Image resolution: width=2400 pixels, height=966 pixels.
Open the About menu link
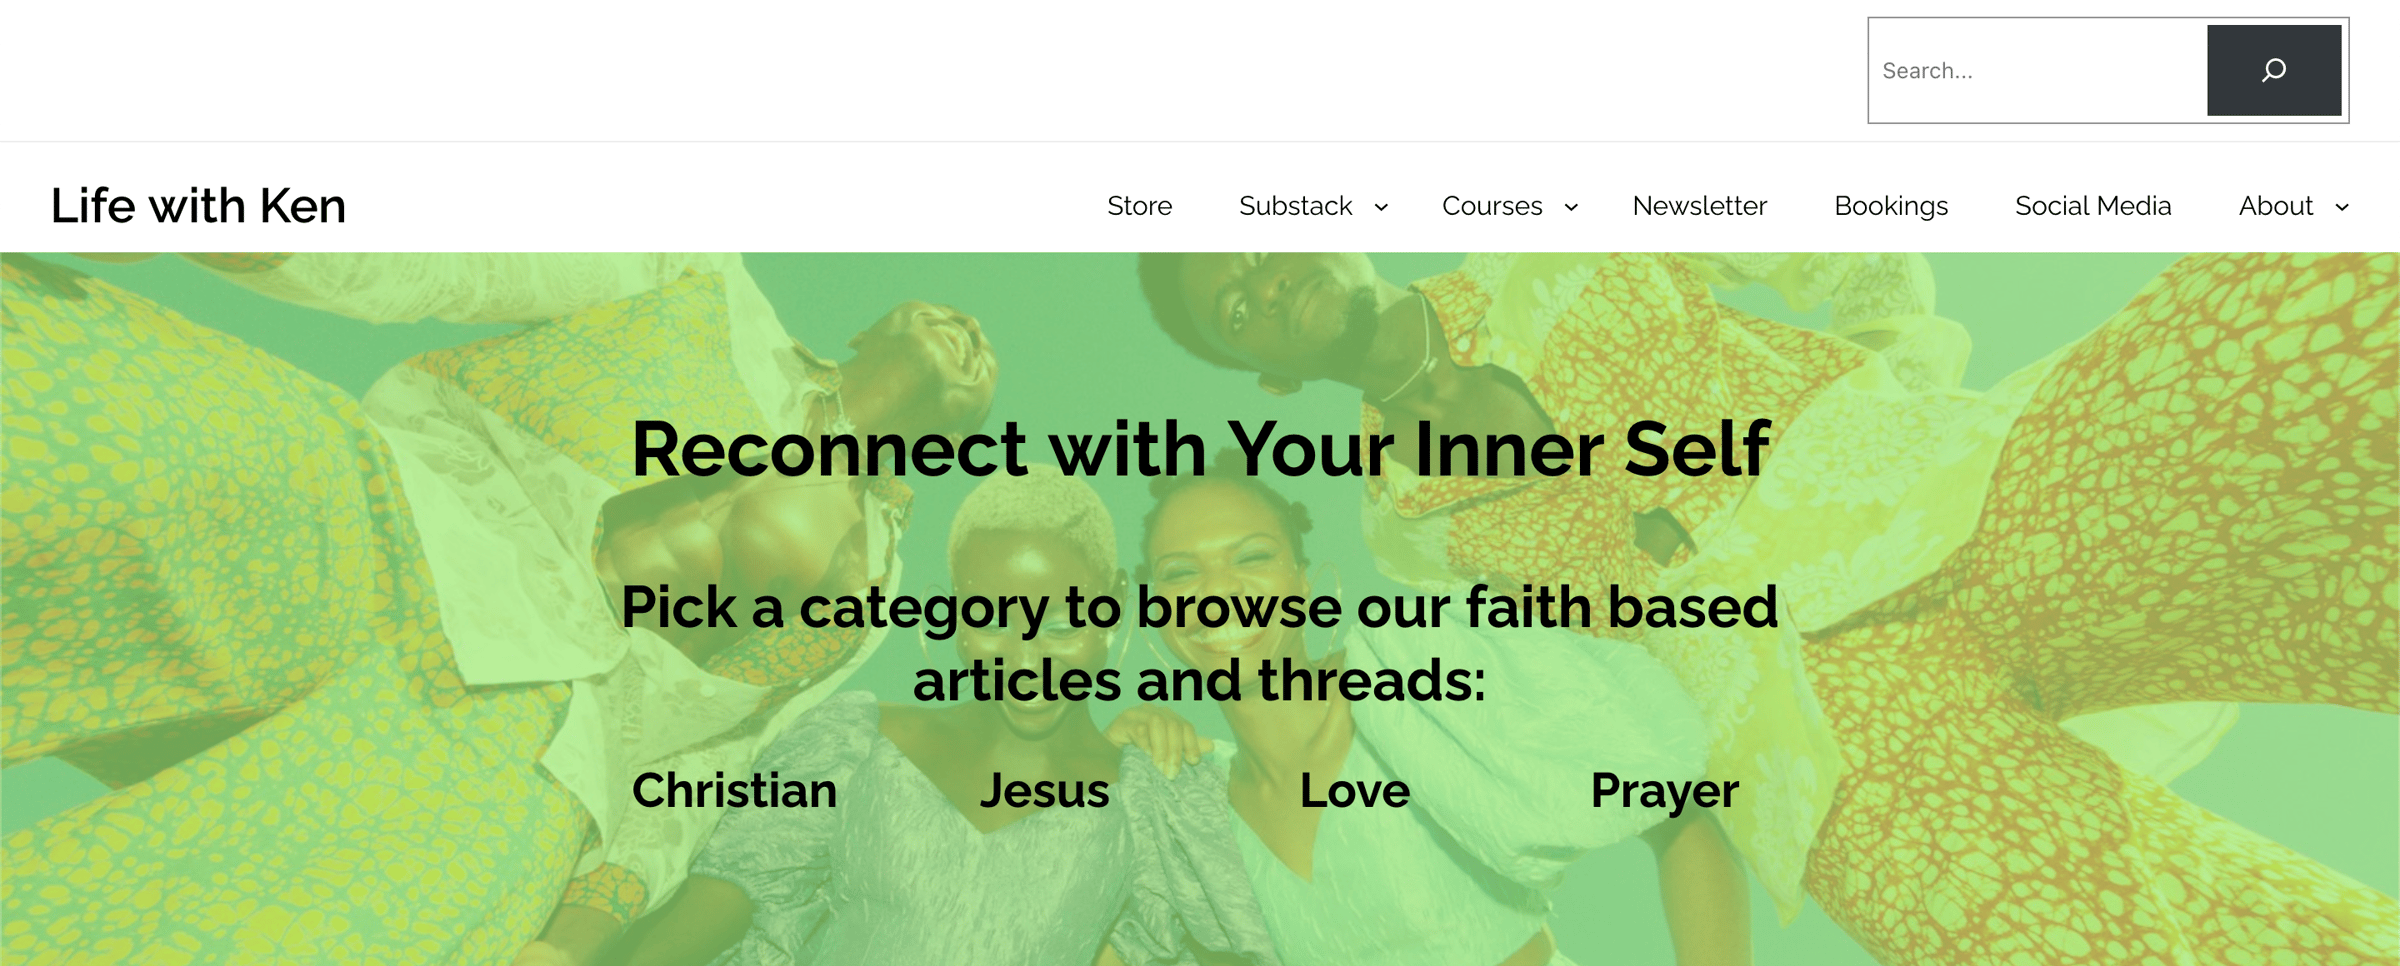click(x=2276, y=206)
